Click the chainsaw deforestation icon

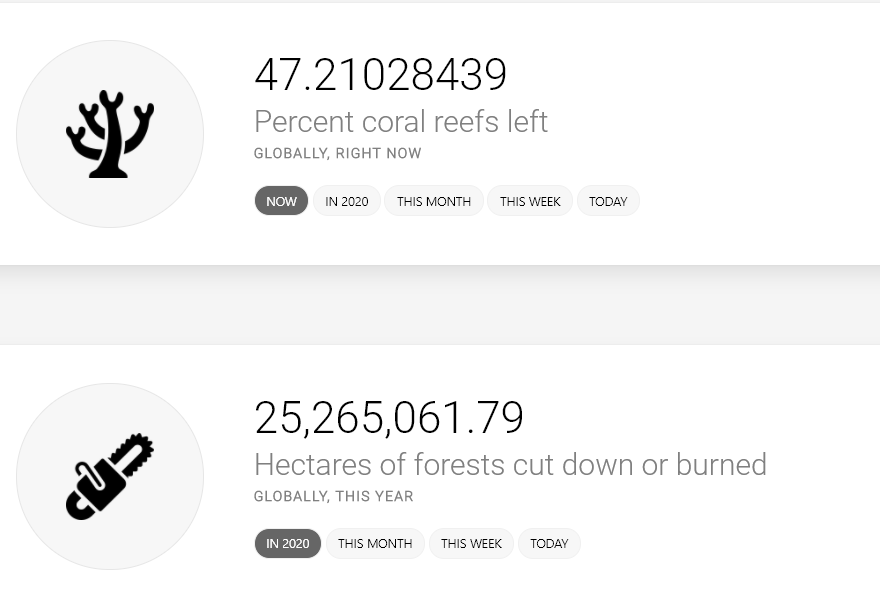pos(110,476)
